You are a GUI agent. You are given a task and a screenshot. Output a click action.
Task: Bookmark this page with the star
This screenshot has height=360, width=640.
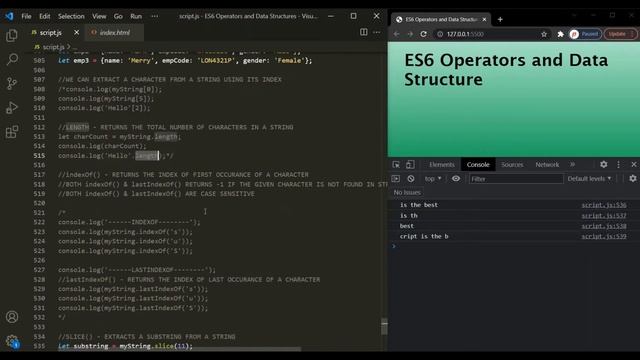pyautogui.click(x=544, y=34)
